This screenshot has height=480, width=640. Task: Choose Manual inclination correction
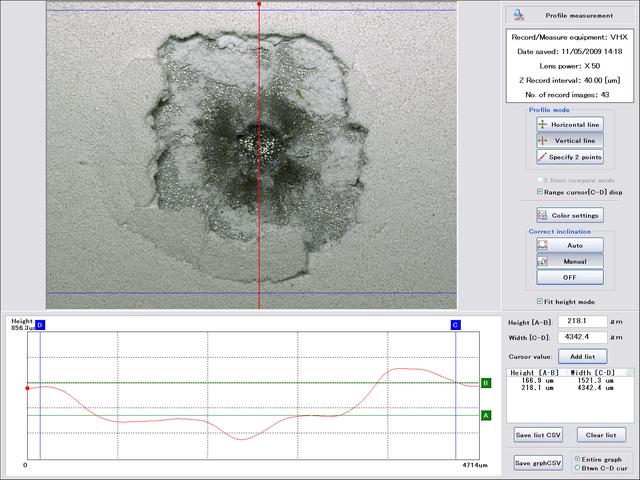point(569,260)
